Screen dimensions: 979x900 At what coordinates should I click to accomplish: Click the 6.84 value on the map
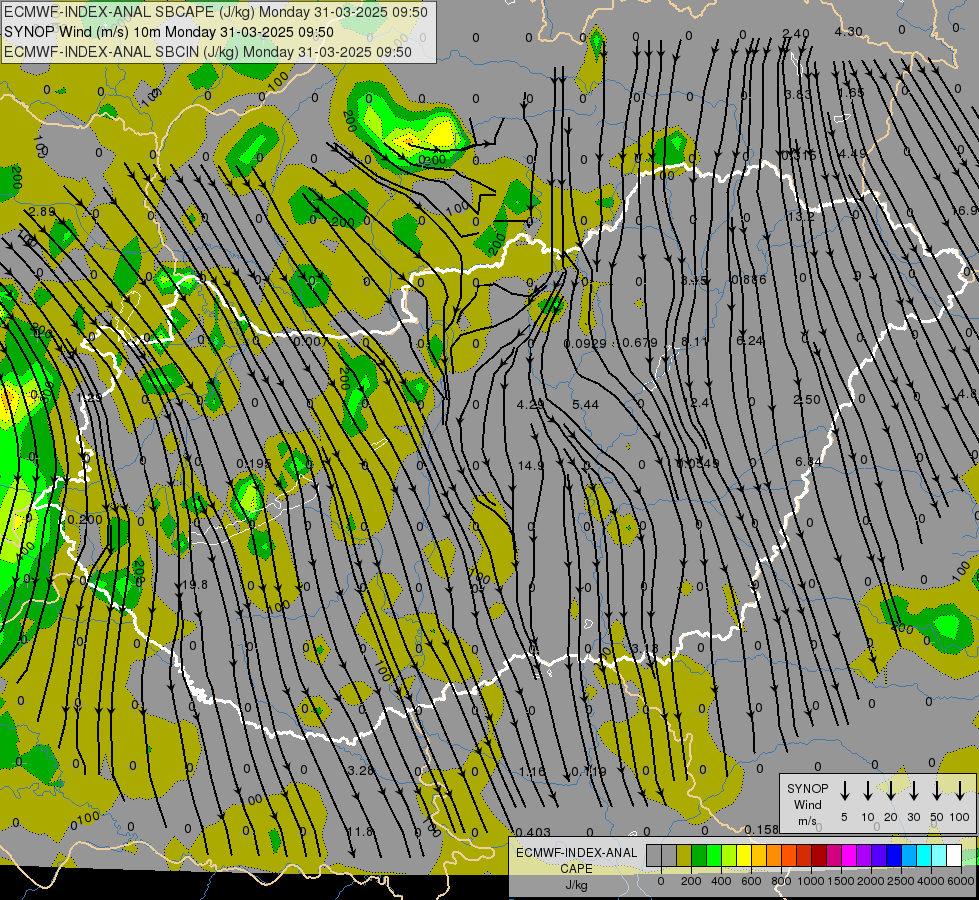(809, 462)
